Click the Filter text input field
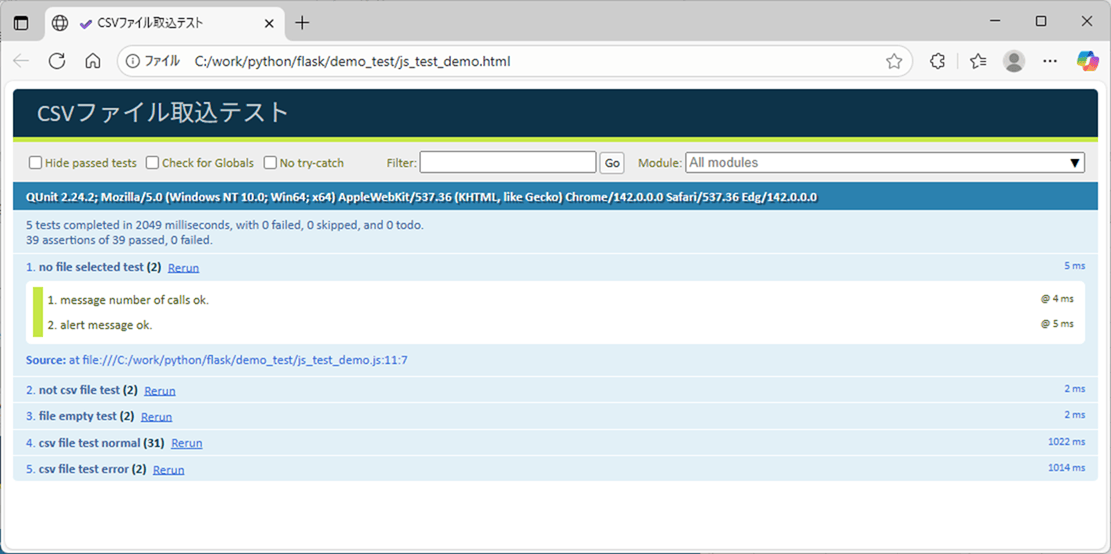This screenshot has height=554, width=1111. tap(508, 163)
